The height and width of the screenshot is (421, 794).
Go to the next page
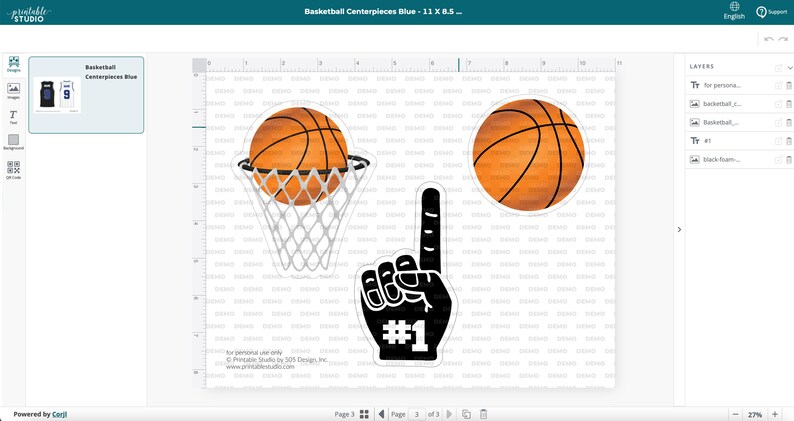[449, 414]
